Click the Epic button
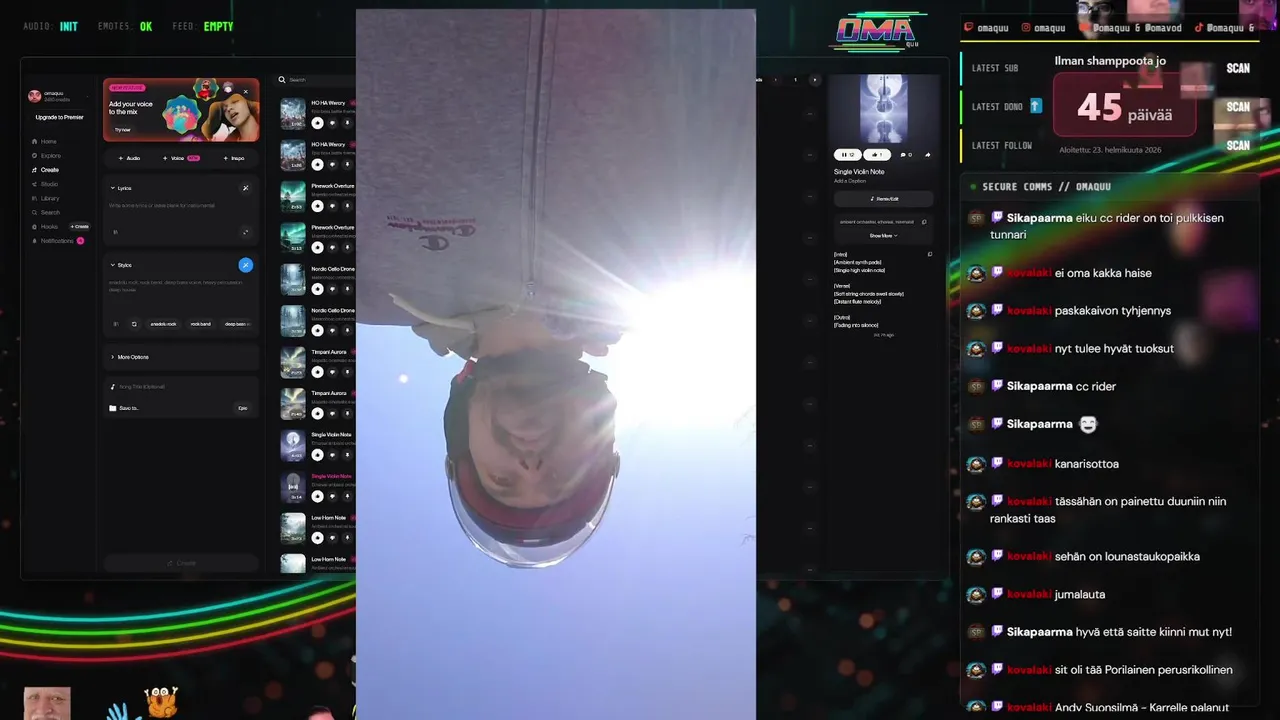1280x720 pixels. [x=242, y=408]
